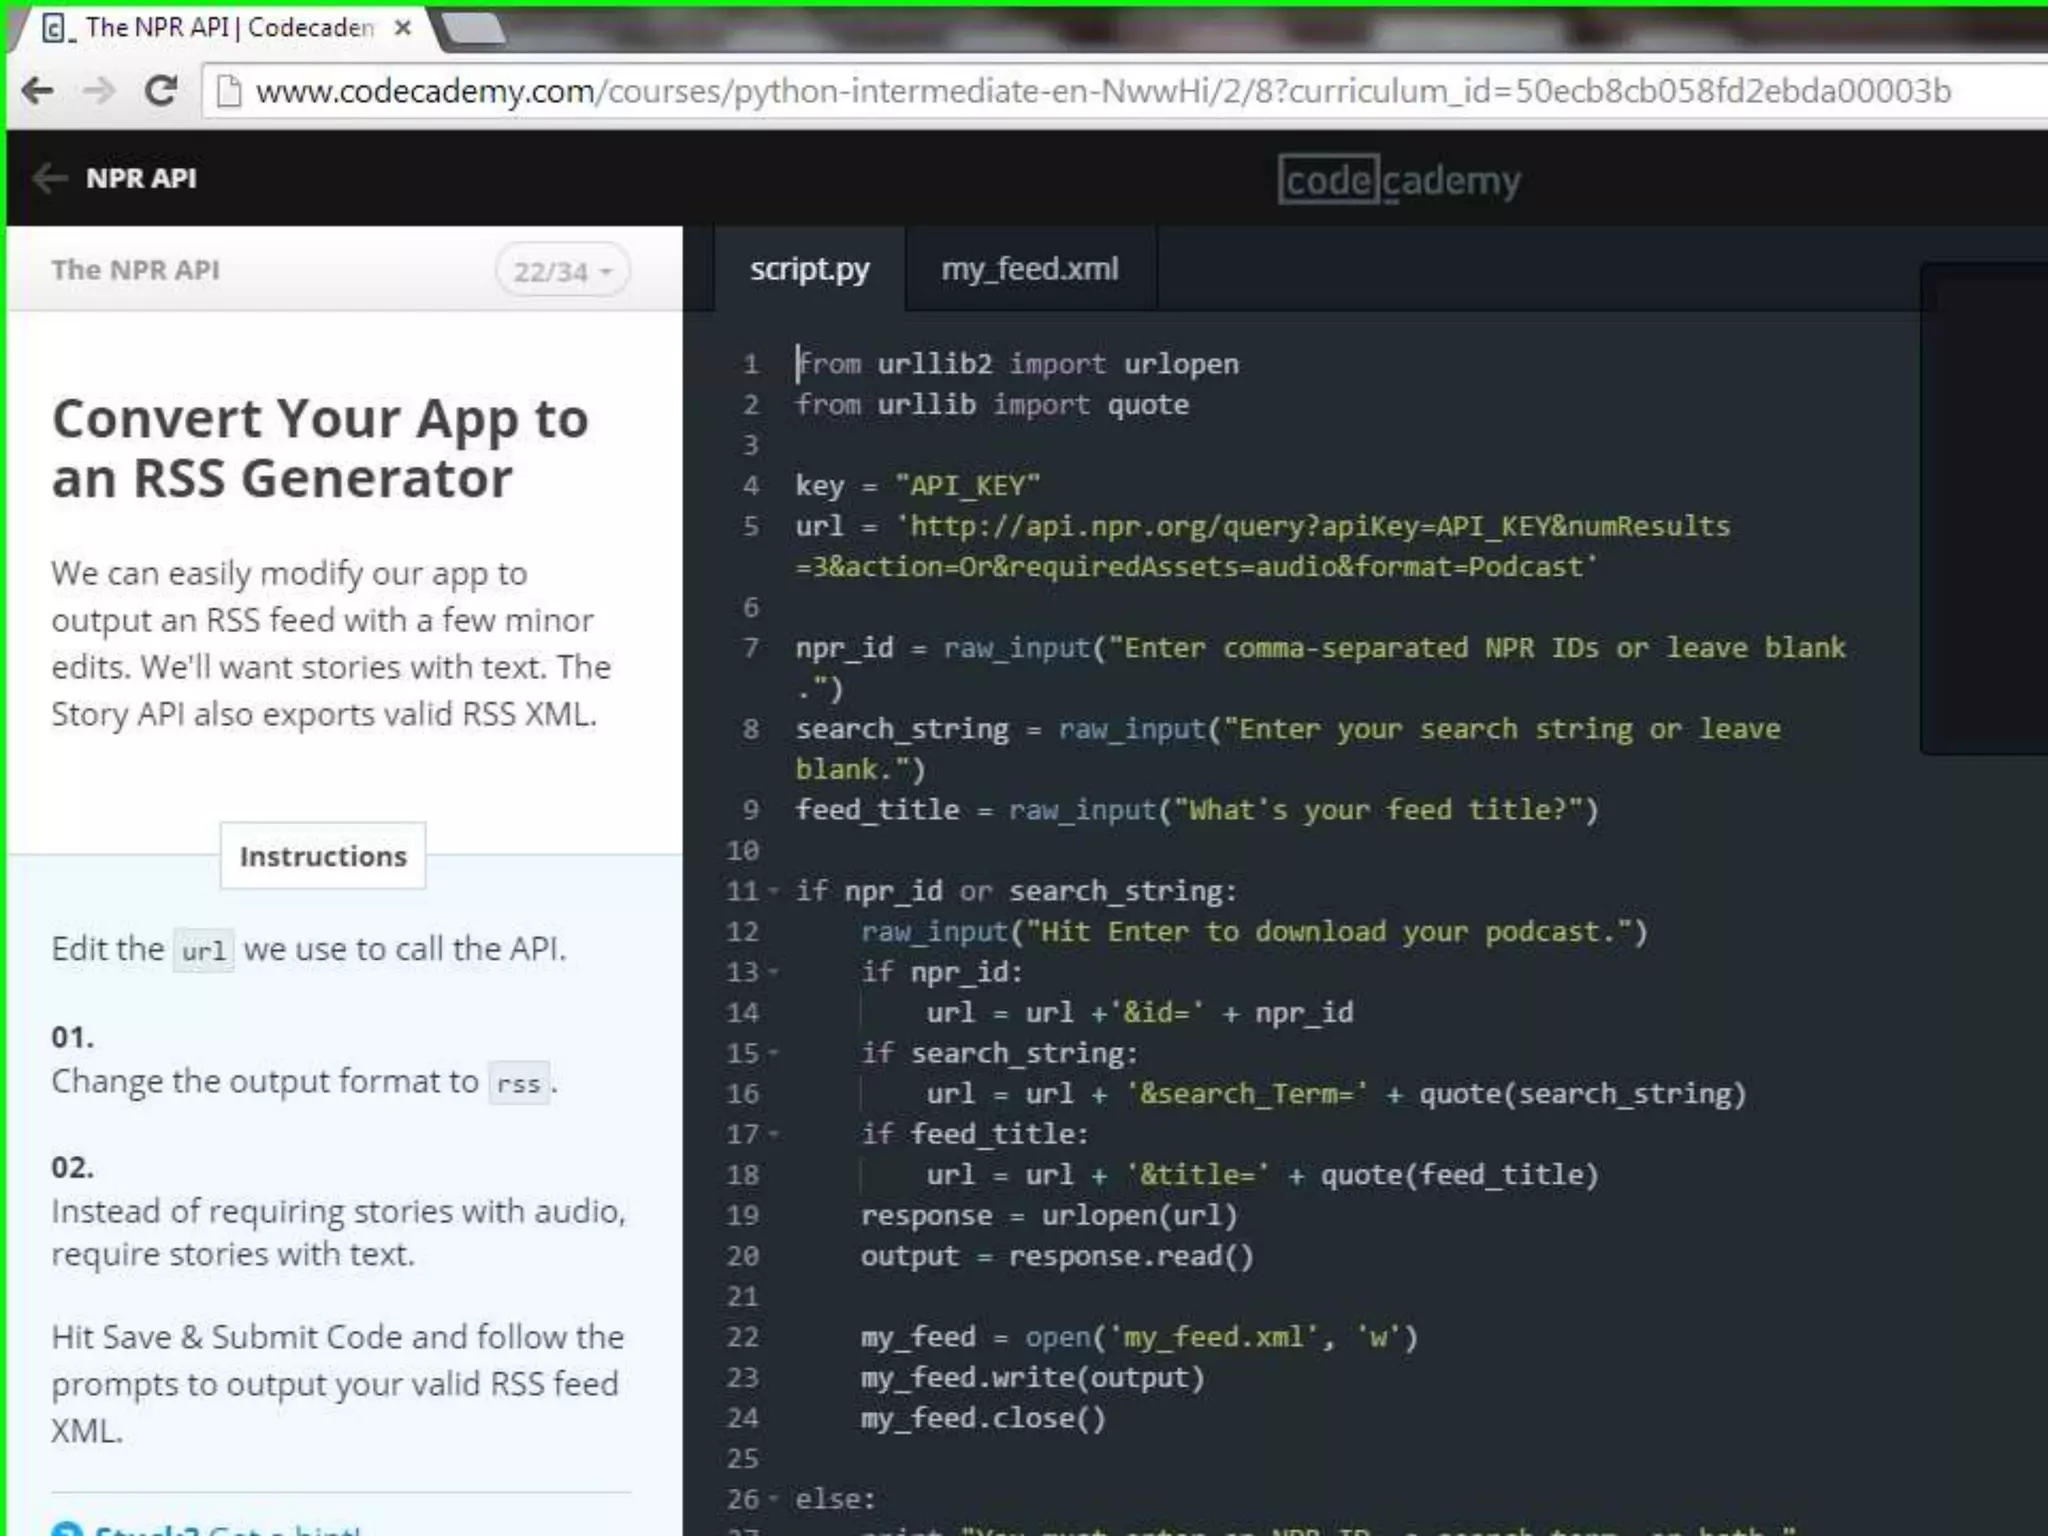This screenshot has width=2048, height=1536.
Task: Click 'output = response.read()' line
Action: [x=1057, y=1256]
